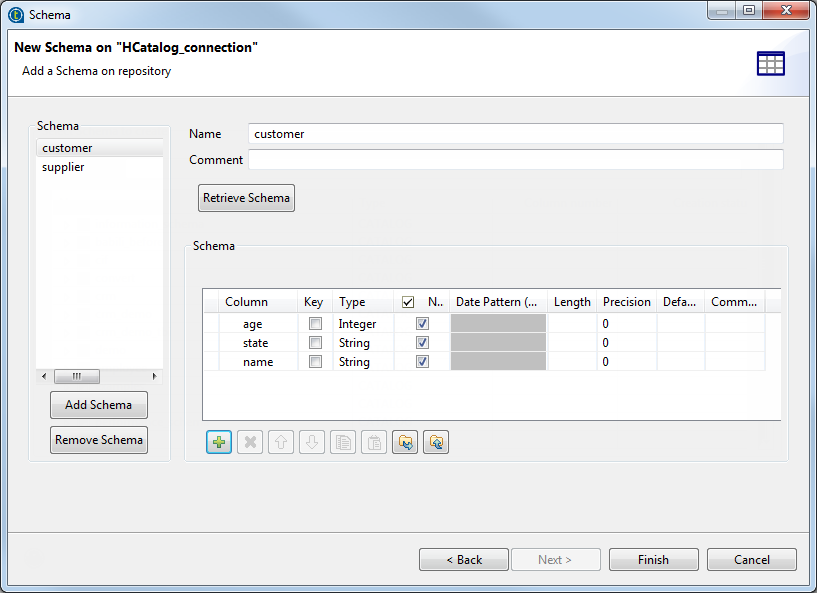Click Finish to save the schema

click(x=653, y=560)
